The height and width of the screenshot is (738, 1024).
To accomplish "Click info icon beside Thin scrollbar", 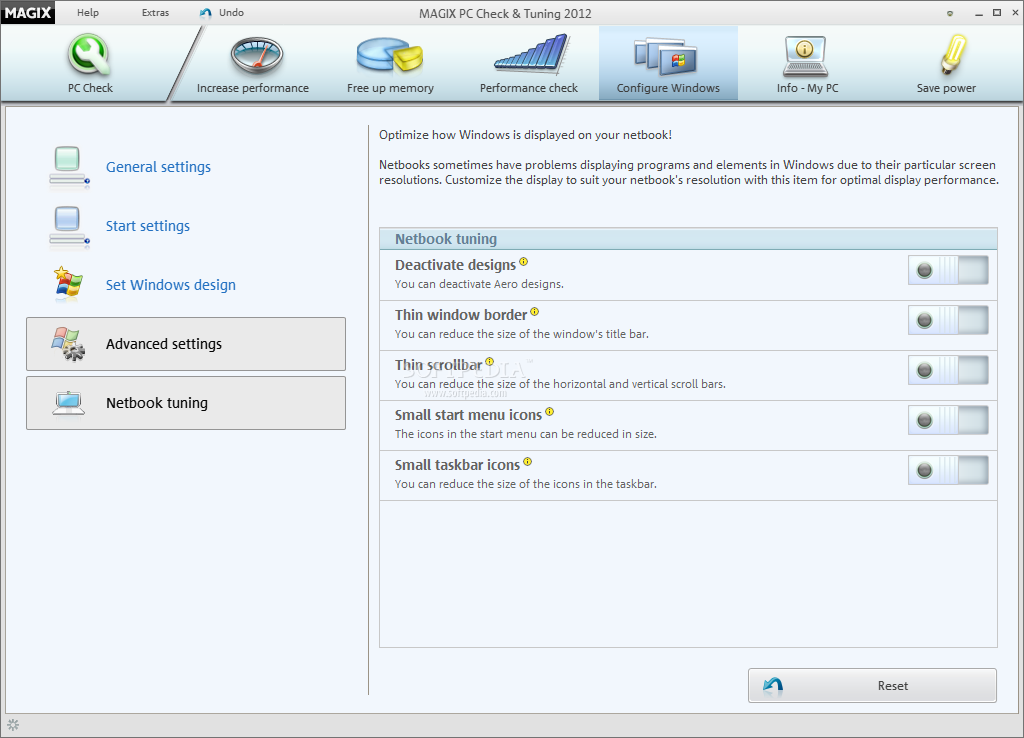I will point(489,361).
